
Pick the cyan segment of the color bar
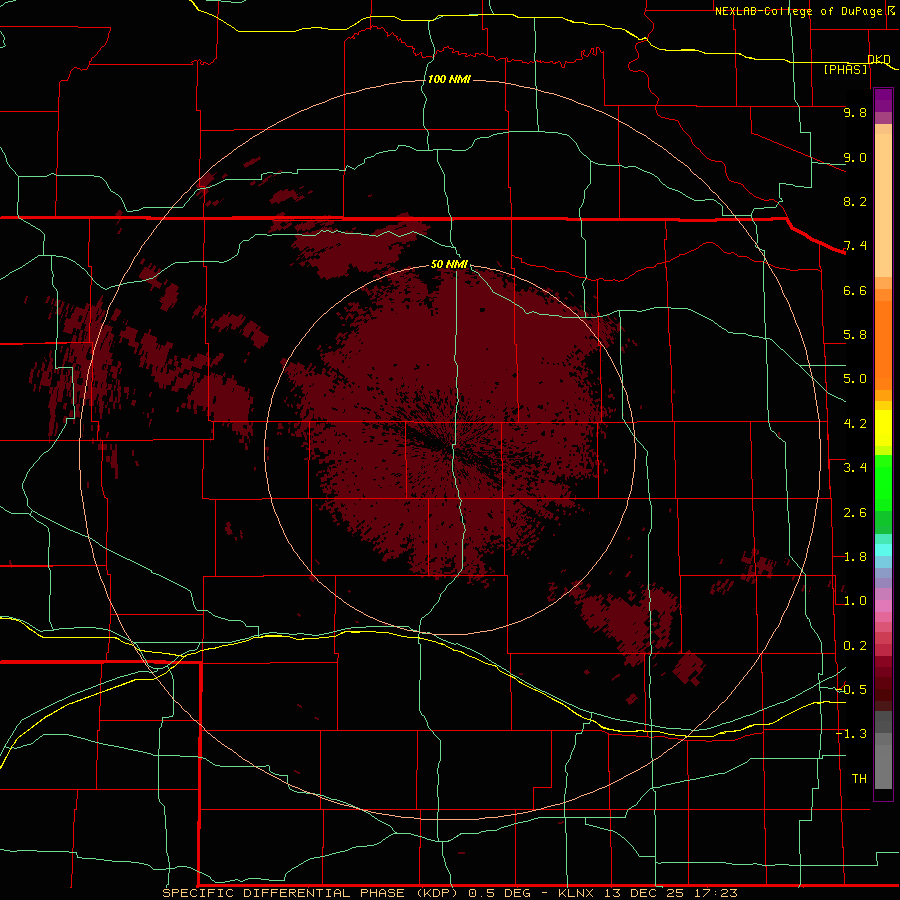click(x=883, y=550)
